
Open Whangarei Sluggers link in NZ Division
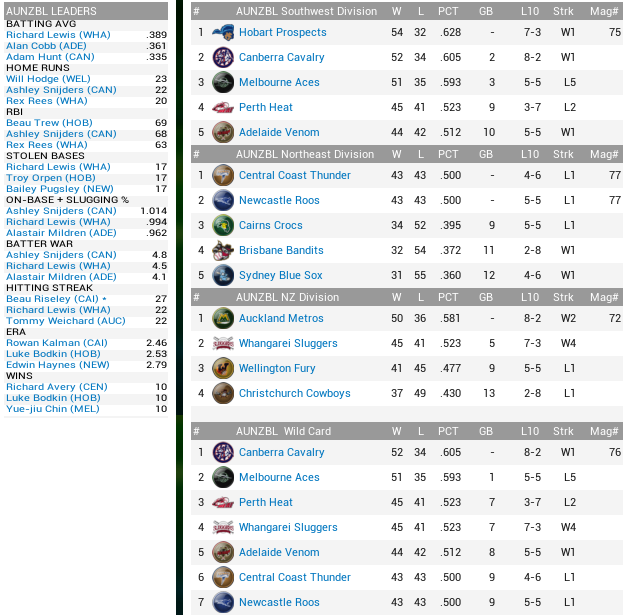[288, 343]
